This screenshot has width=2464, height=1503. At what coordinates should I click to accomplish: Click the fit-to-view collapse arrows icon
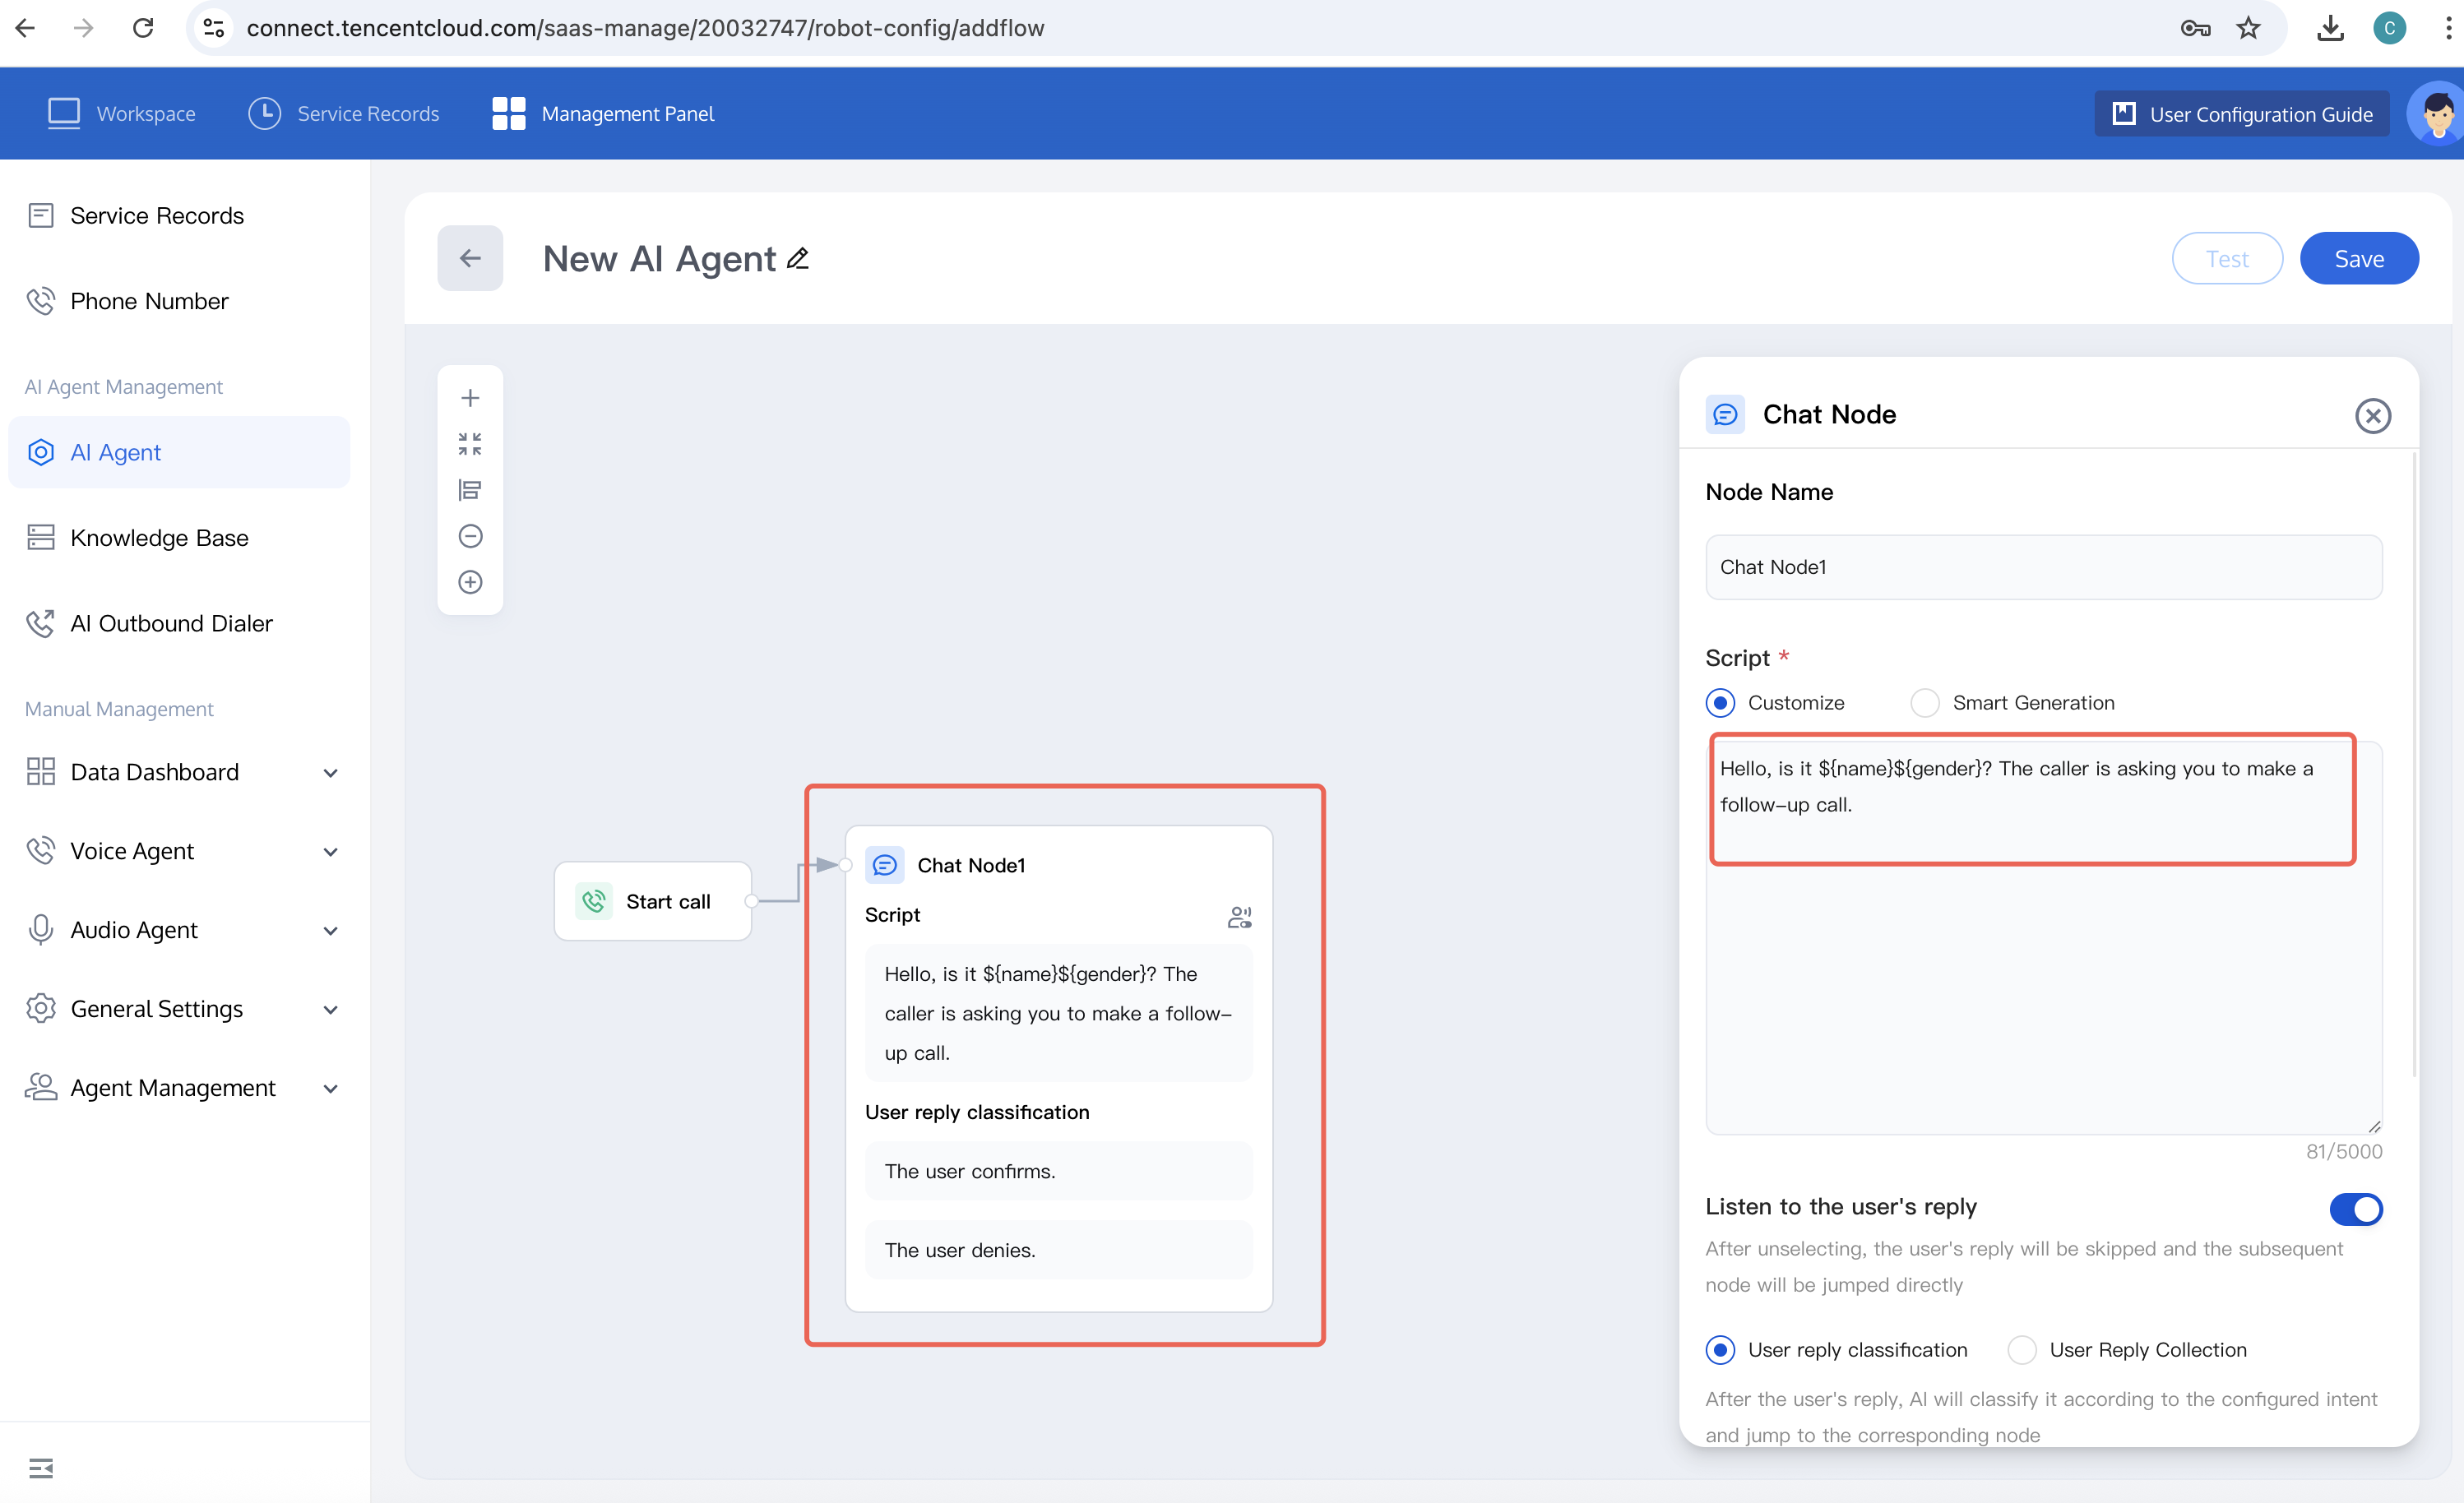470,444
